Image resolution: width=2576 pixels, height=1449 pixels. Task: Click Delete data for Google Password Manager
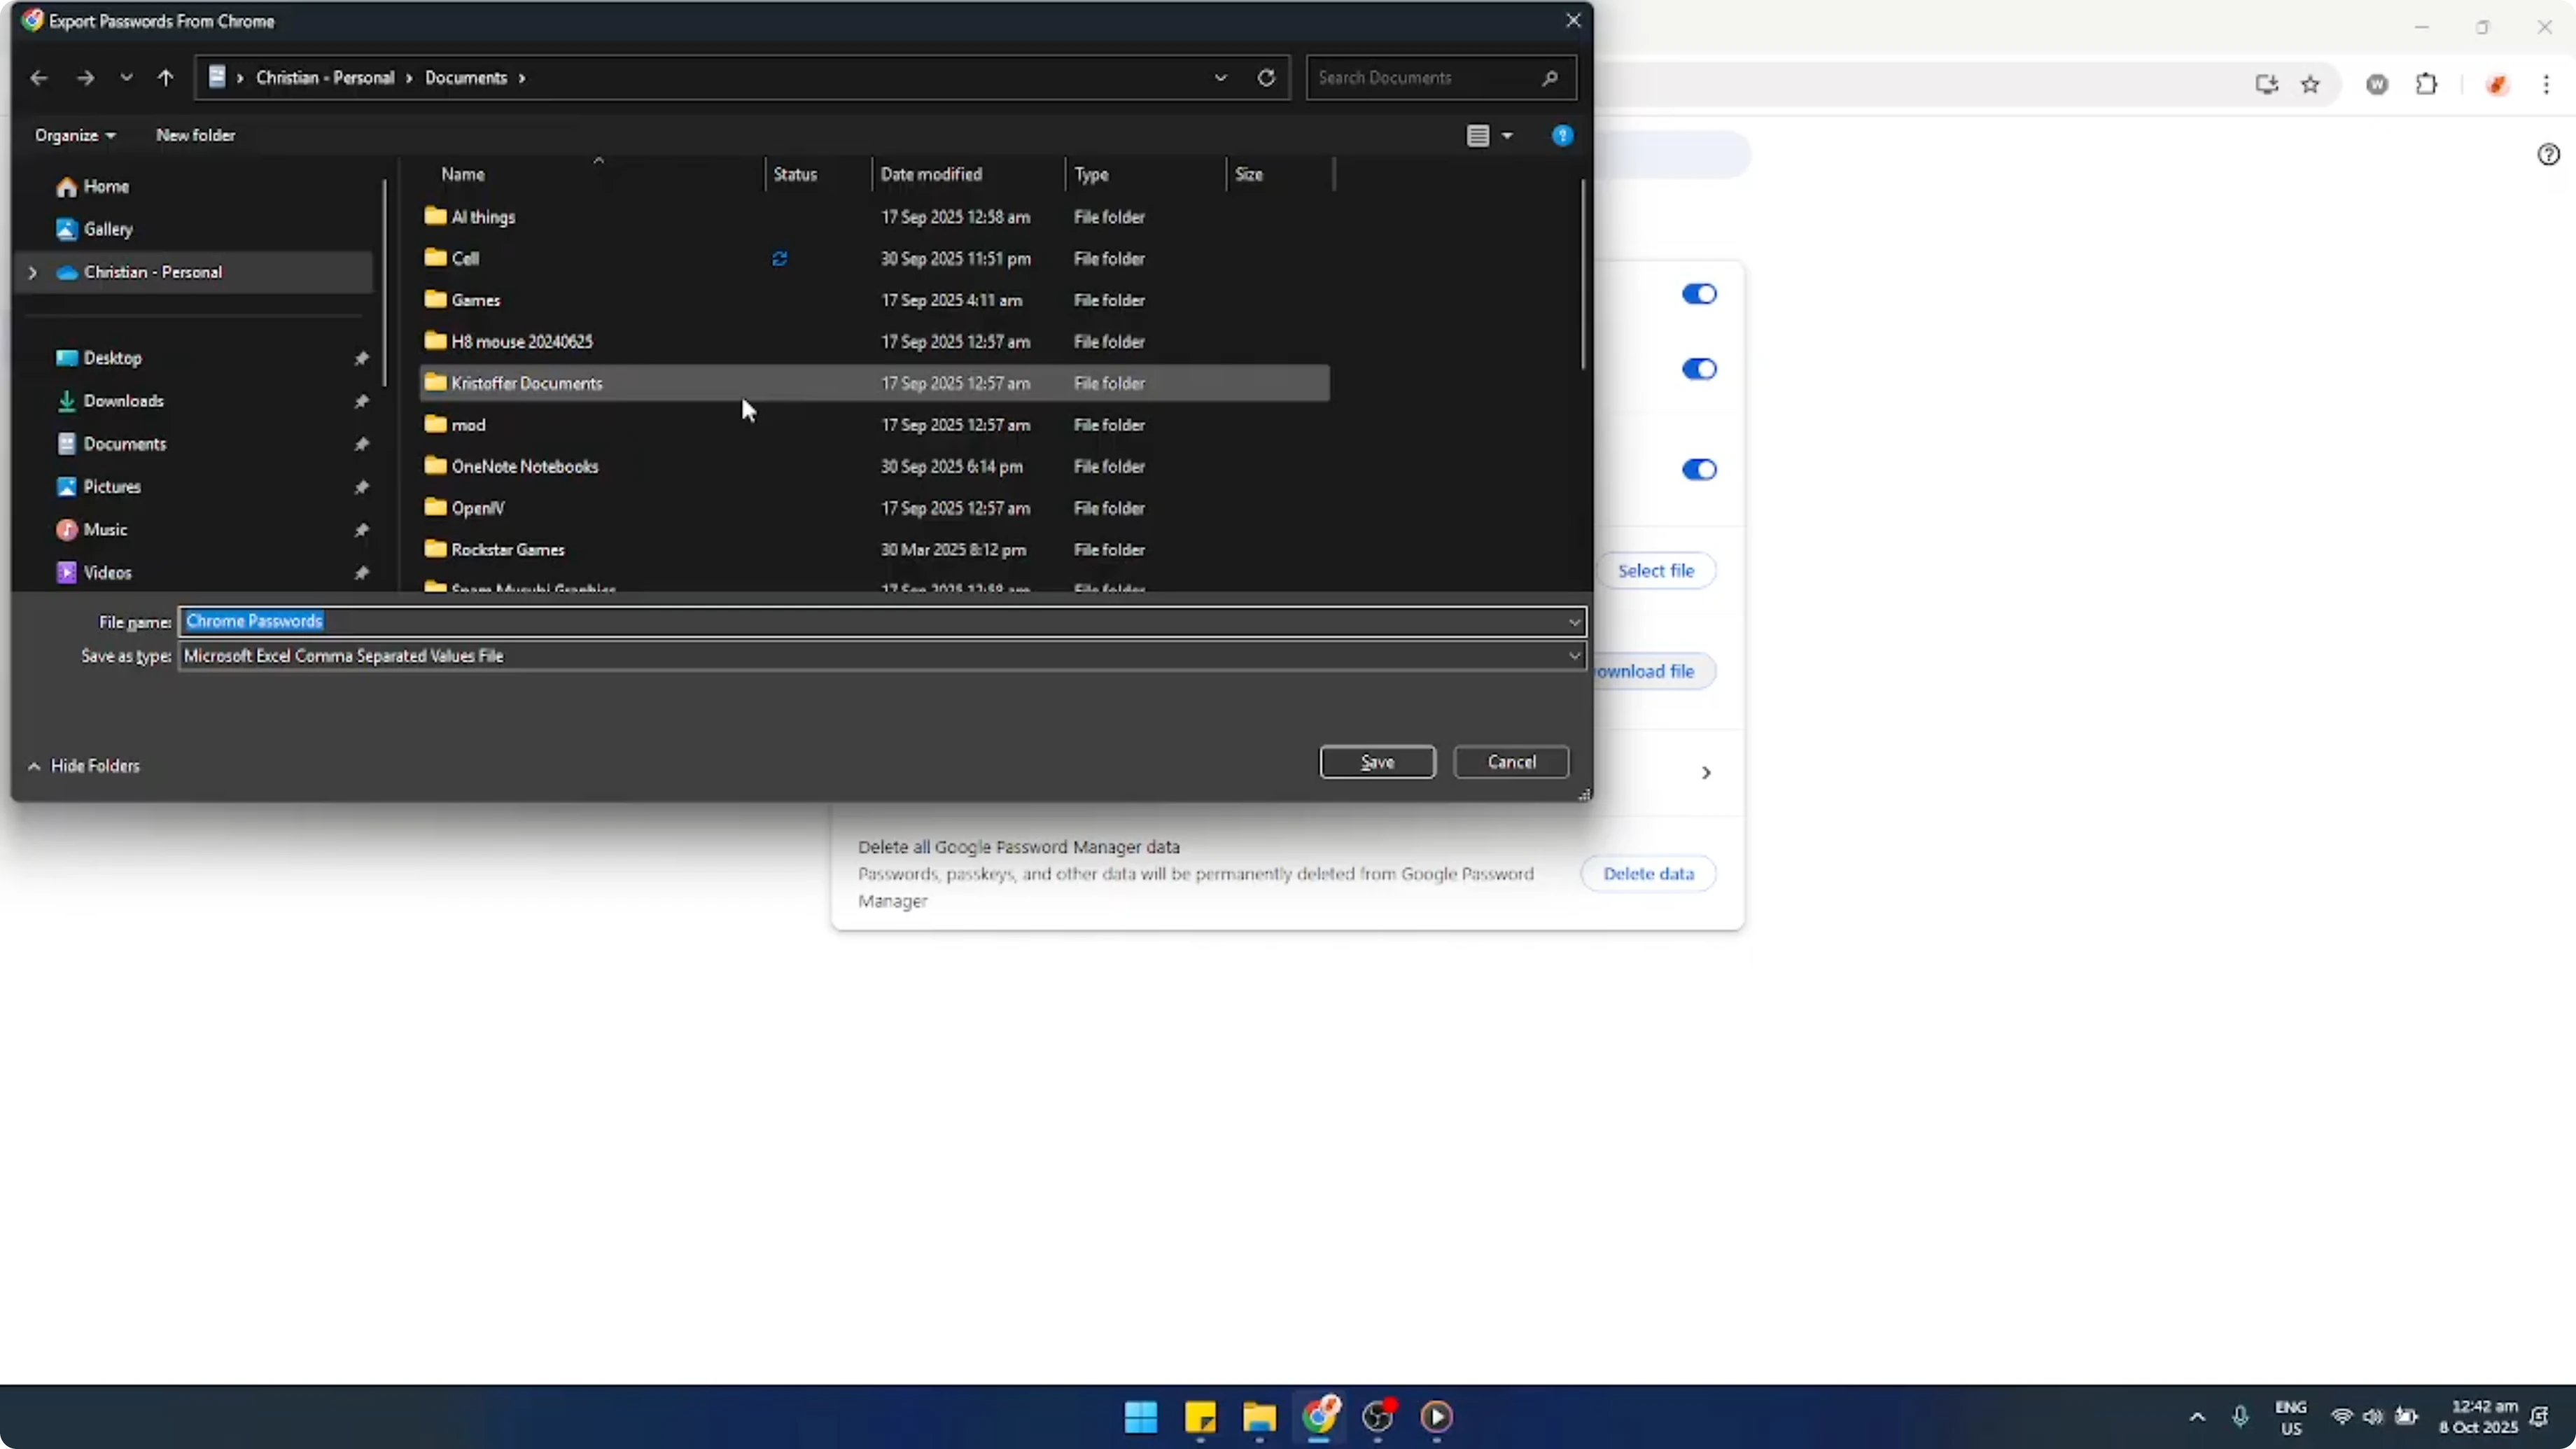click(1648, 873)
